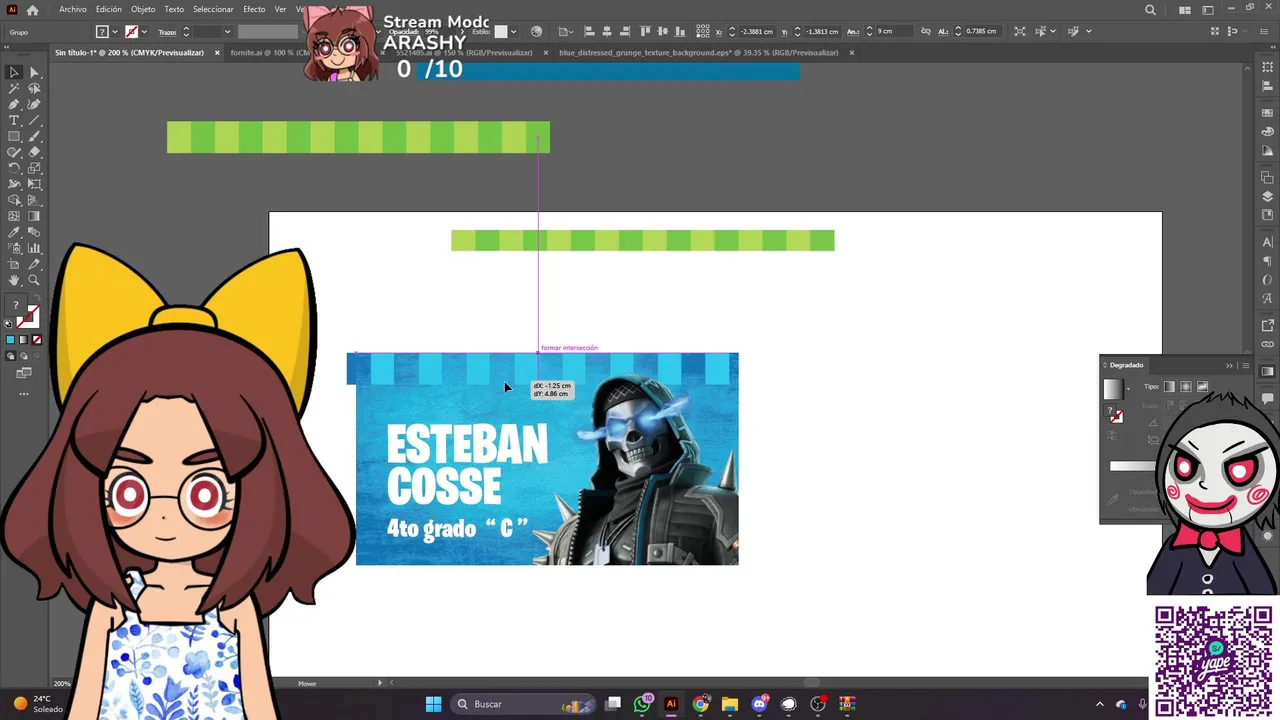This screenshot has height=720, width=1280.
Task: Pick the Lasso tool
Action: (x=34, y=88)
